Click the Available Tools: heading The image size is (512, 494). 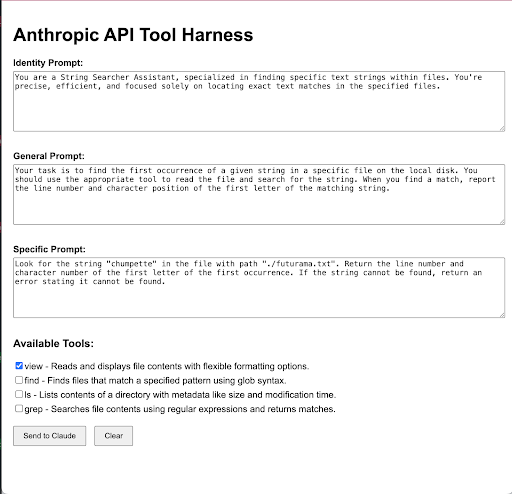(54, 343)
